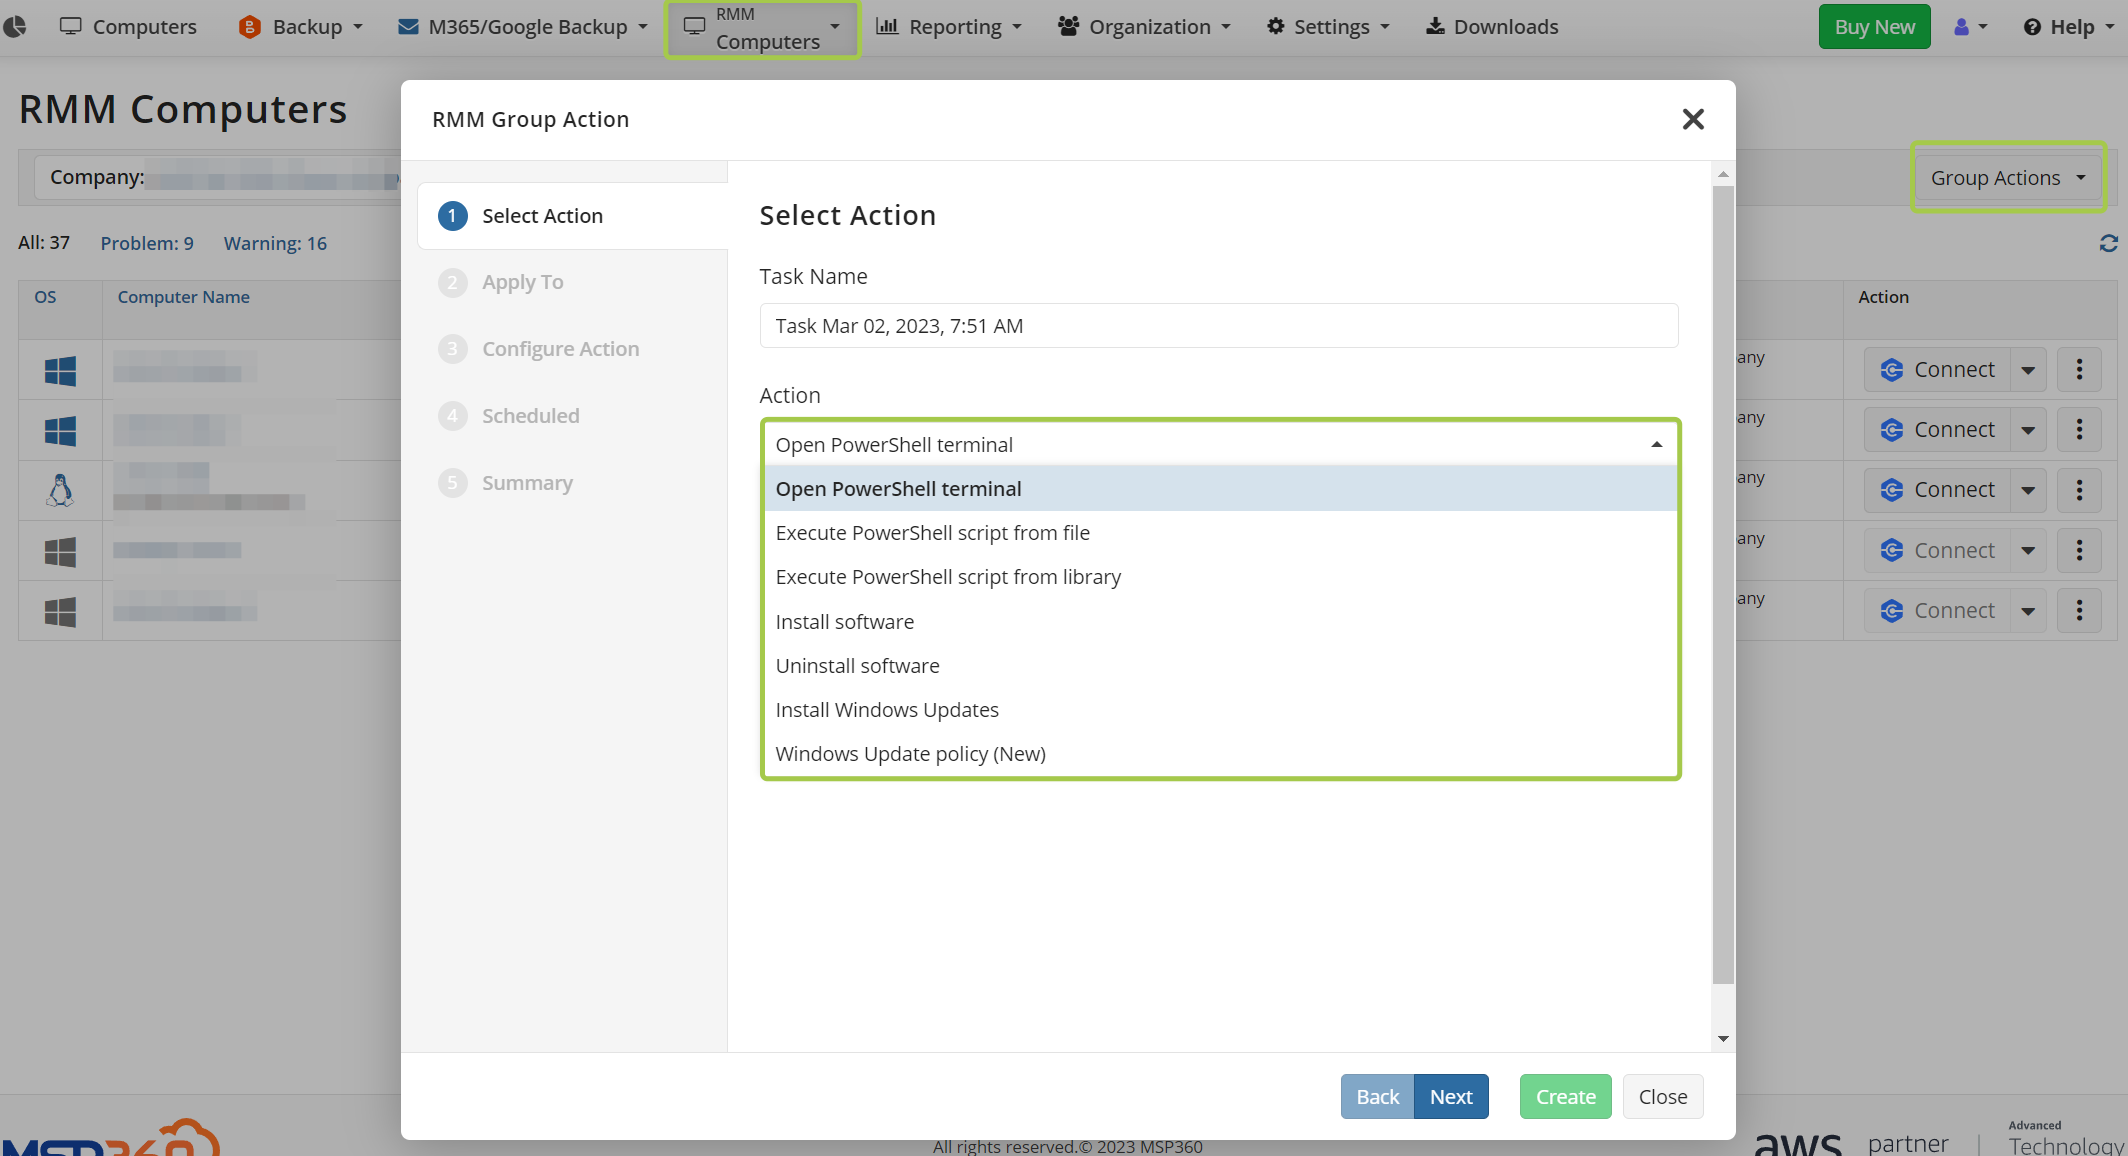Pick Install Windows Updates action
Viewport: 2128px width, 1156px height.
point(1220,710)
